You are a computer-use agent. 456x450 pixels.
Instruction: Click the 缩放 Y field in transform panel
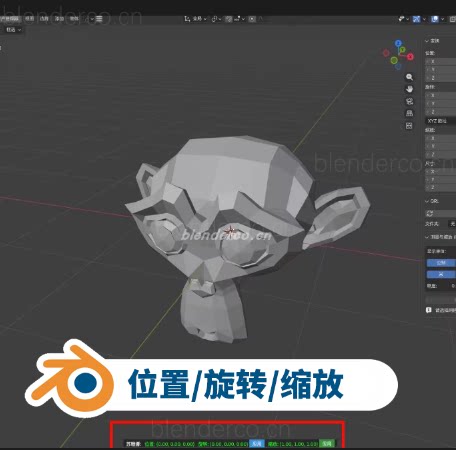441,146
